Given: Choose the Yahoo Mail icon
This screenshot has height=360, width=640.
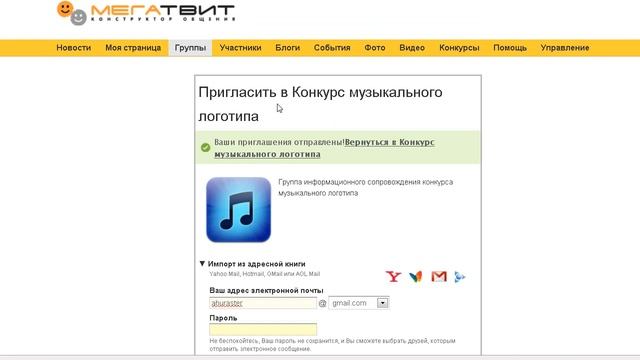Looking at the screenshot, I should click(393, 277).
